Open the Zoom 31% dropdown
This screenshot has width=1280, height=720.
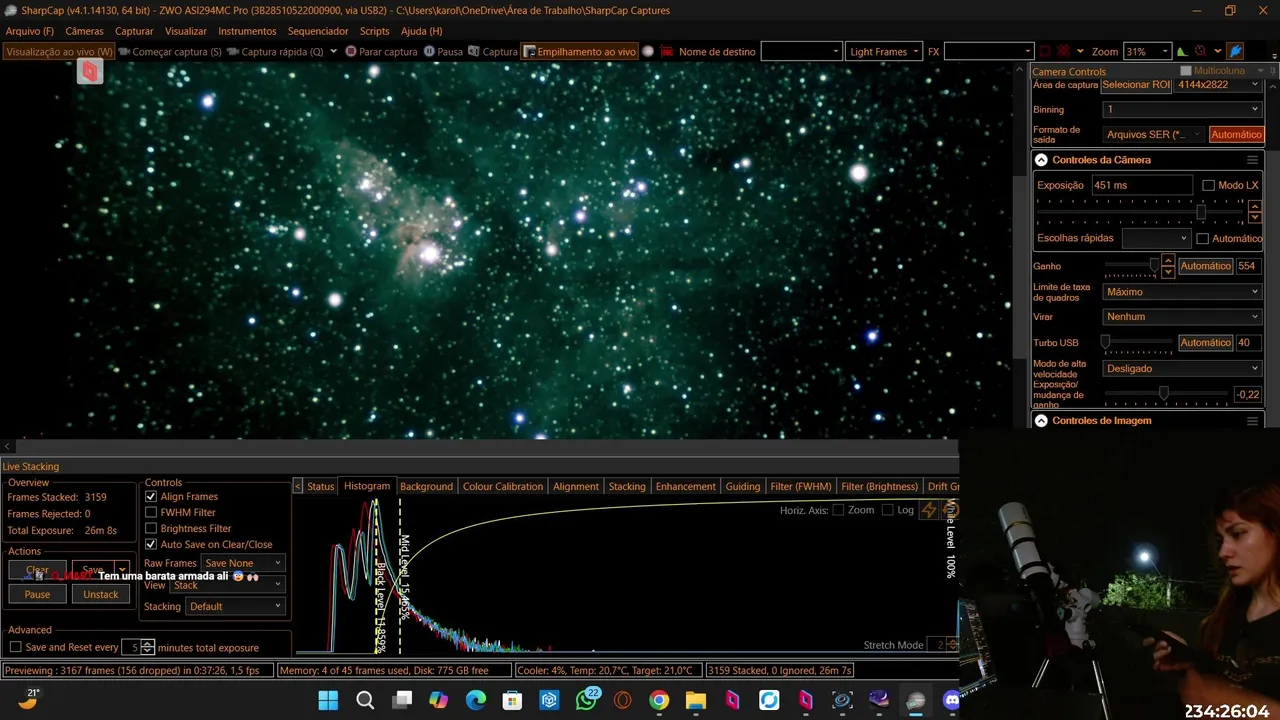pyautogui.click(x=1146, y=52)
